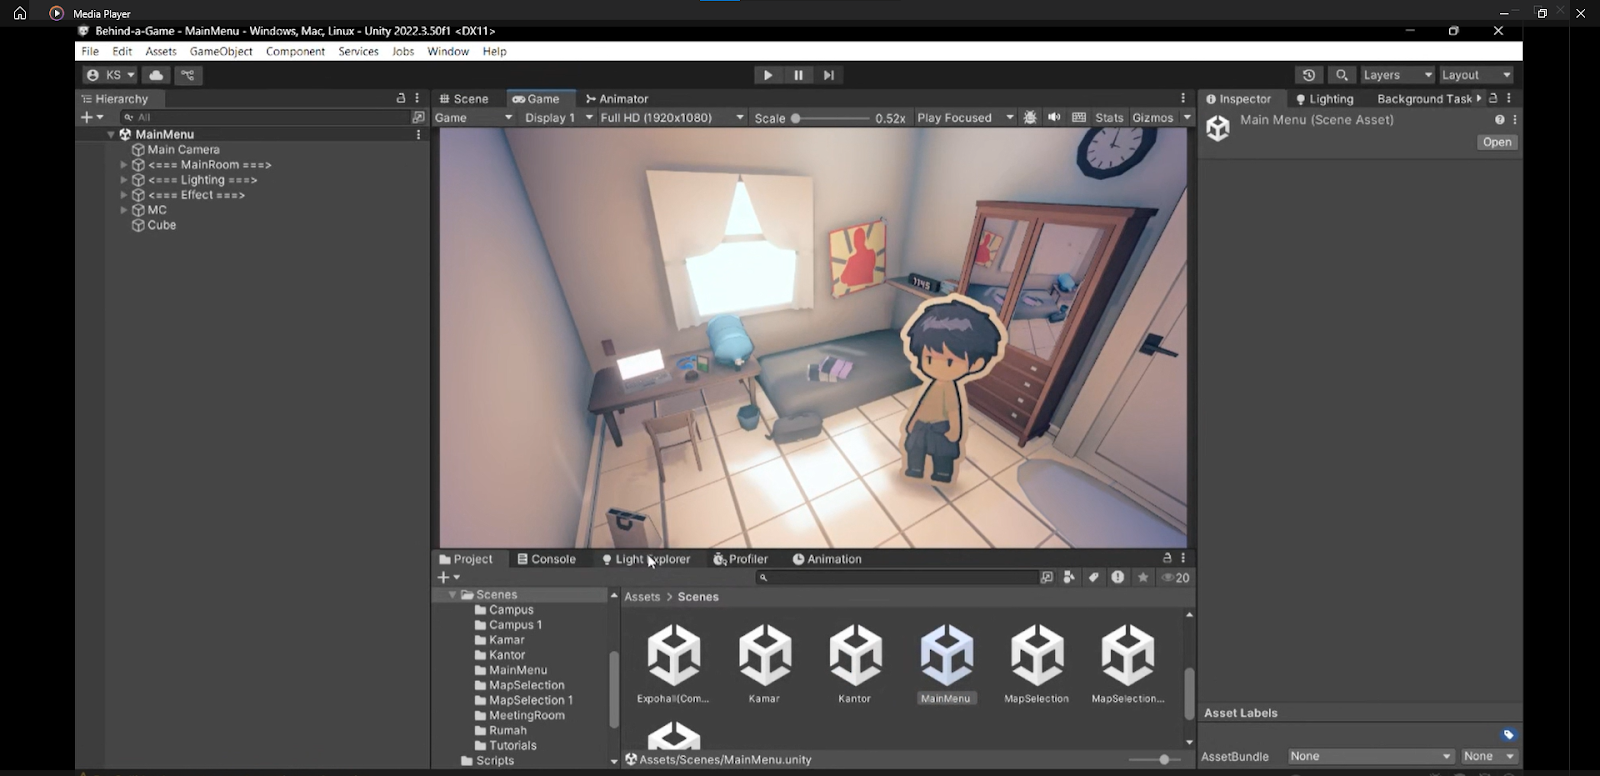The height and width of the screenshot is (776, 1600).
Task: Toggle the Stats overlay in Game view
Action: [1109, 117]
